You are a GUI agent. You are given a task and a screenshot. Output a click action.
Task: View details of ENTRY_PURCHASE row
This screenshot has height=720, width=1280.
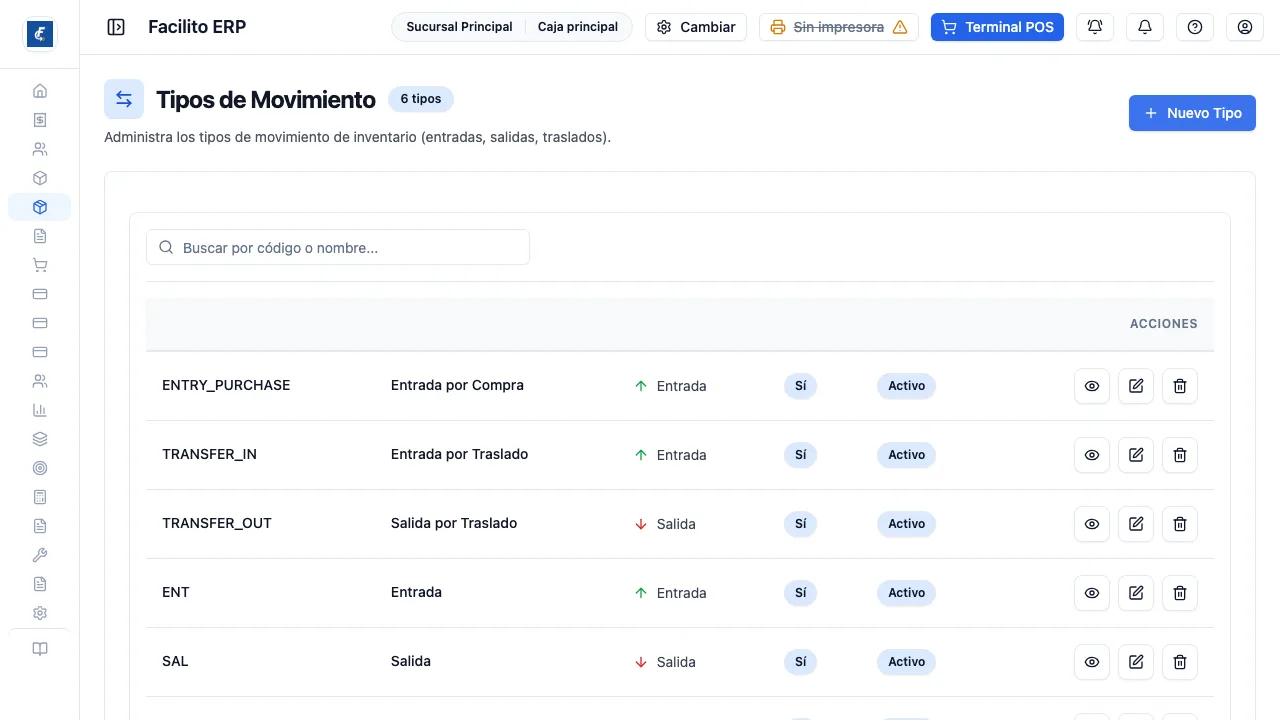(1092, 386)
